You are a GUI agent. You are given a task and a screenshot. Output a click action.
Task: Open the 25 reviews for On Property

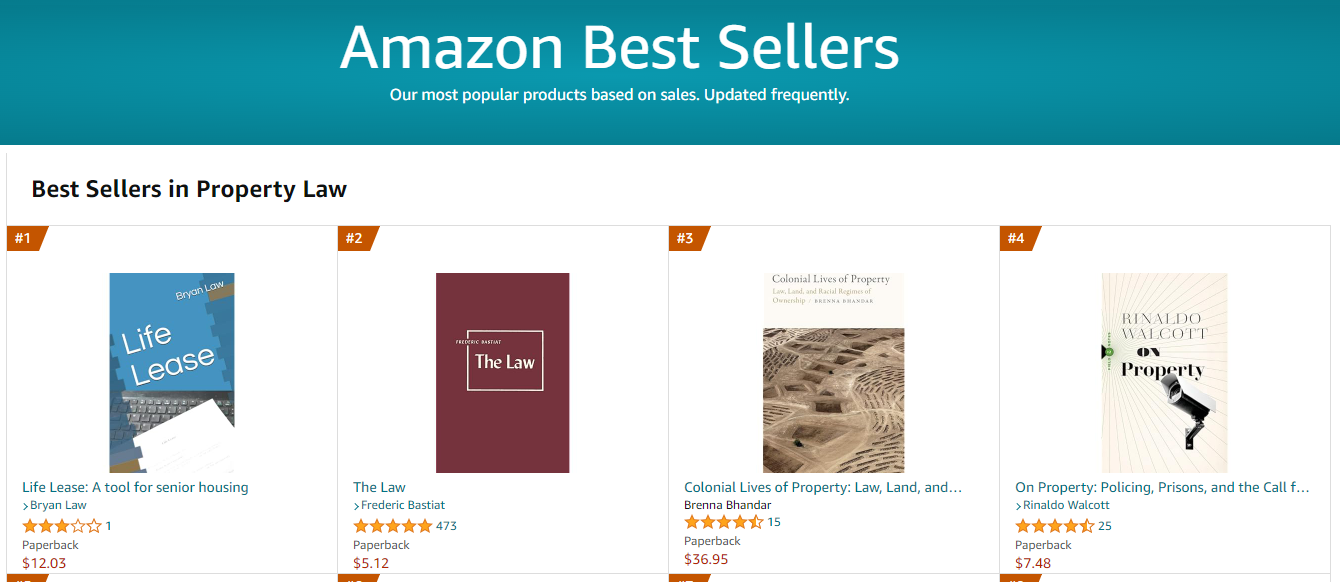1104,526
